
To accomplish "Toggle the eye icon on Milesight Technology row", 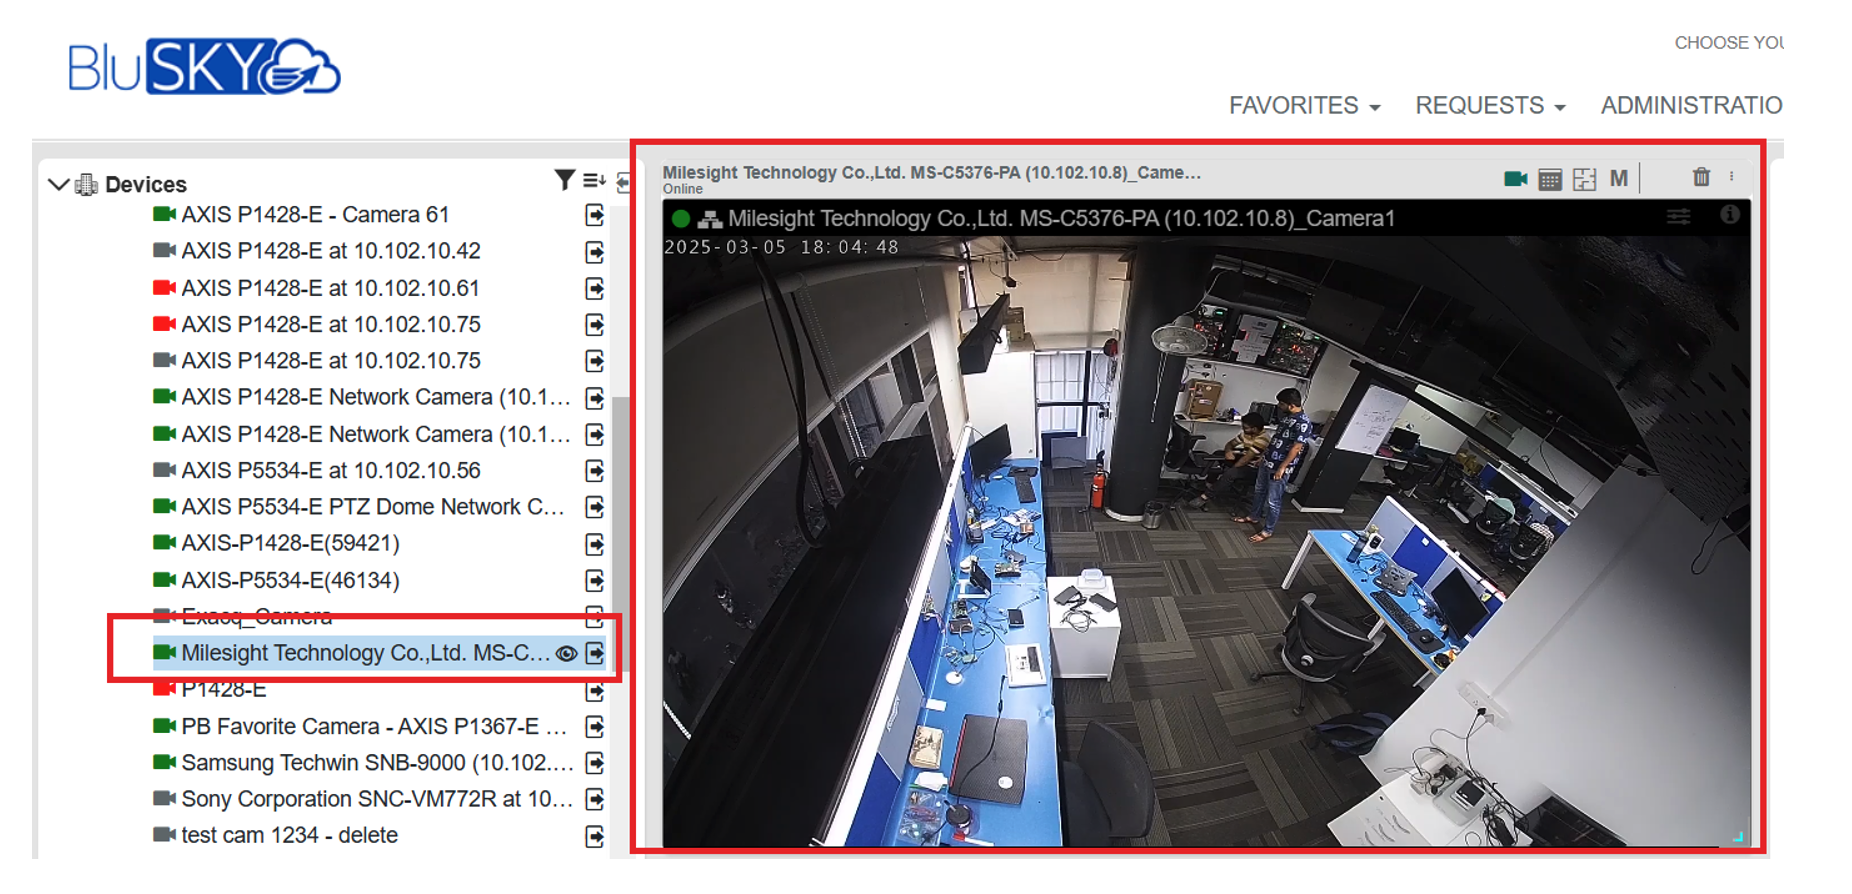I will 566,653.
